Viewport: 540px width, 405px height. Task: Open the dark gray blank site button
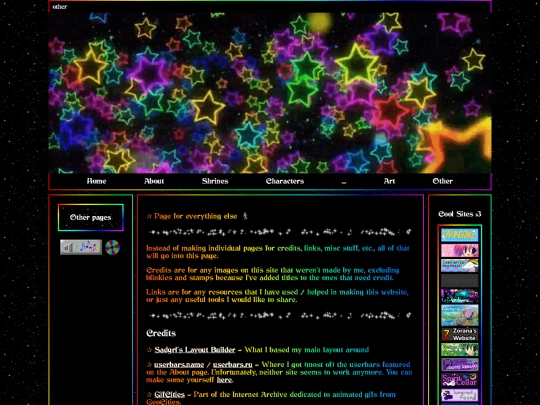[x=460, y=281]
